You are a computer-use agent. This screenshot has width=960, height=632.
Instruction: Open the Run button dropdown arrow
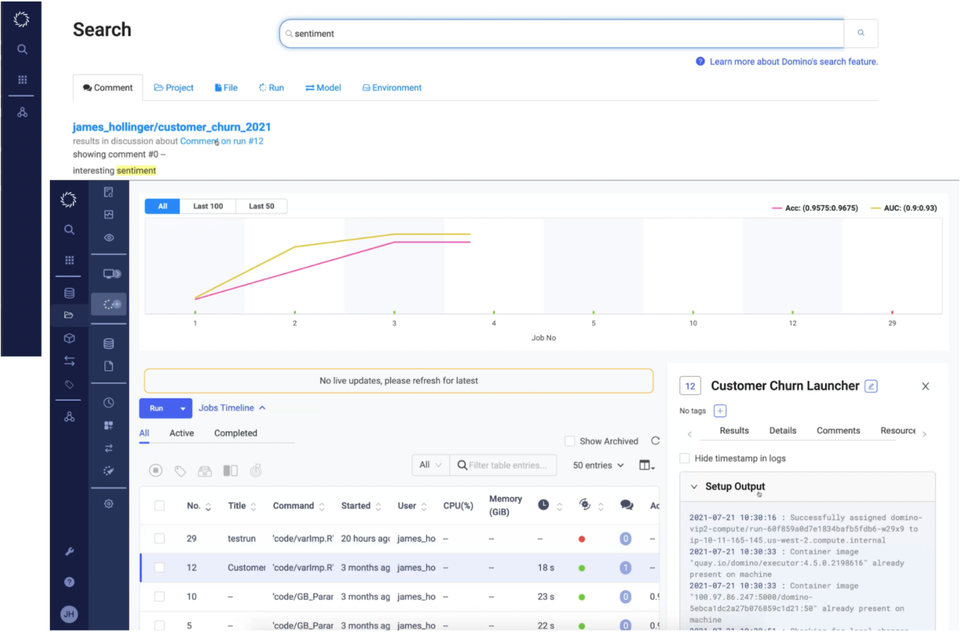183,408
